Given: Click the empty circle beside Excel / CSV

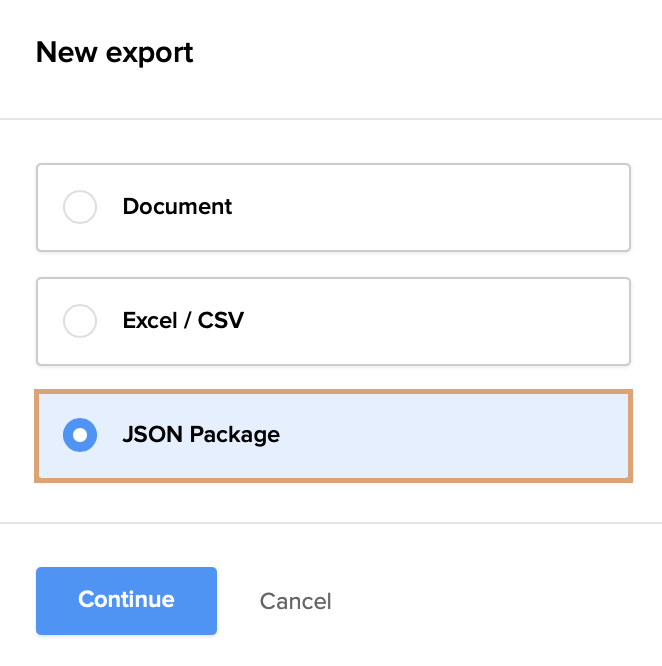Looking at the screenshot, I should tap(80, 321).
